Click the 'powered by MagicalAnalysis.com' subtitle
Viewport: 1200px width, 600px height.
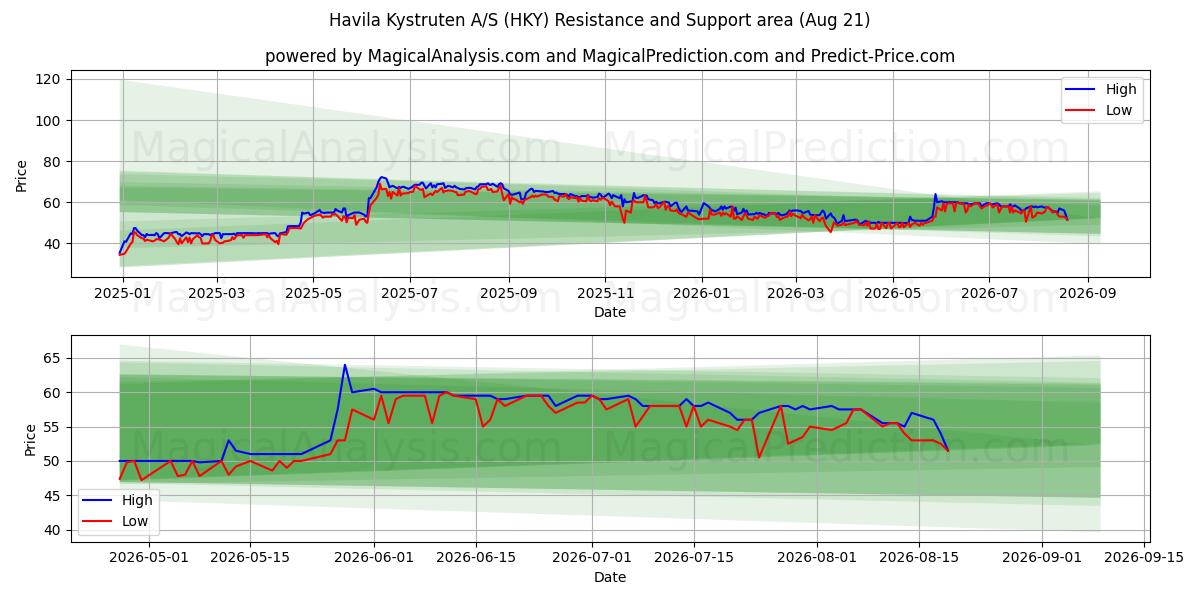[x=610, y=56]
